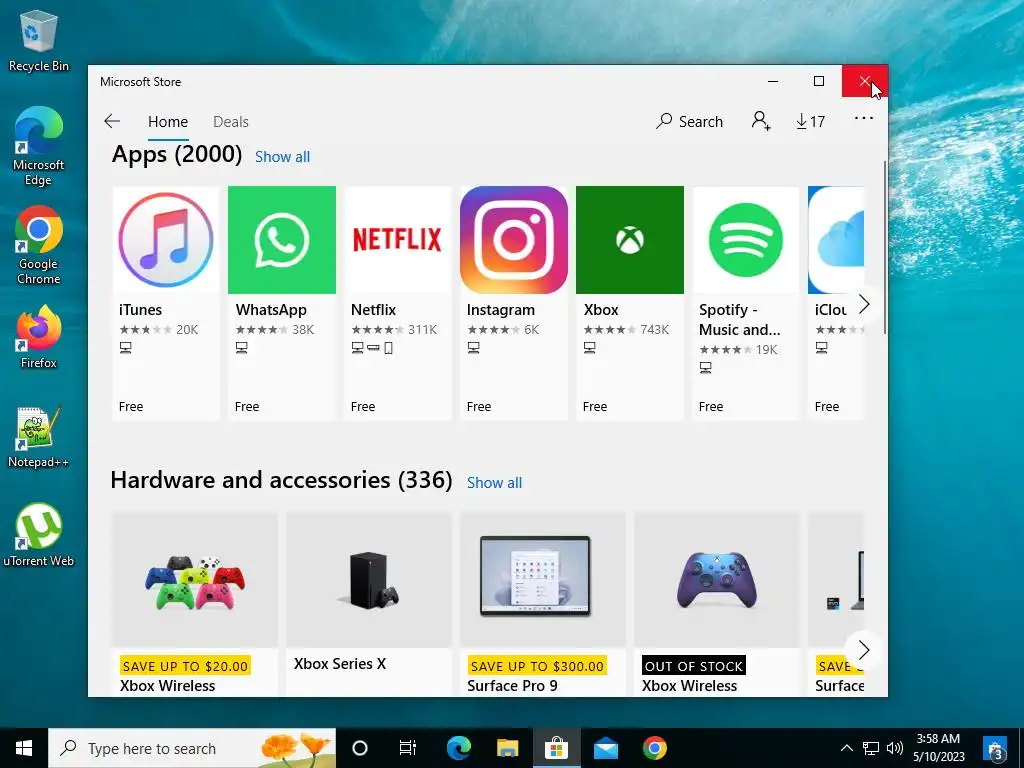Open the Xbox app tile
This screenshot has height=768, width=1024.
pos(630,303)
